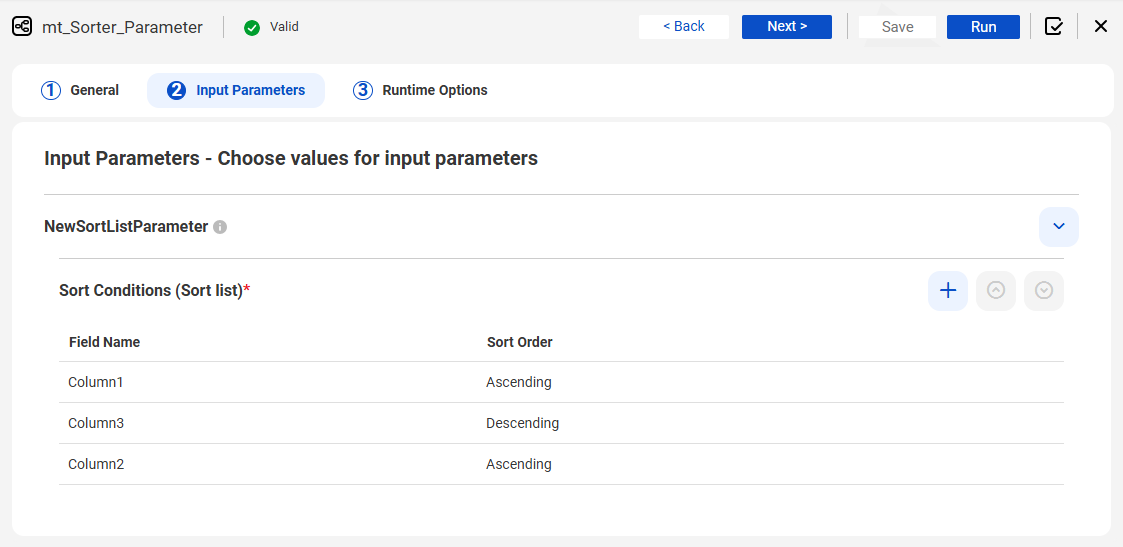1123x547 pixels.
Task: Click the info icon next to NewSortListParameter
Action: [220, 227]
